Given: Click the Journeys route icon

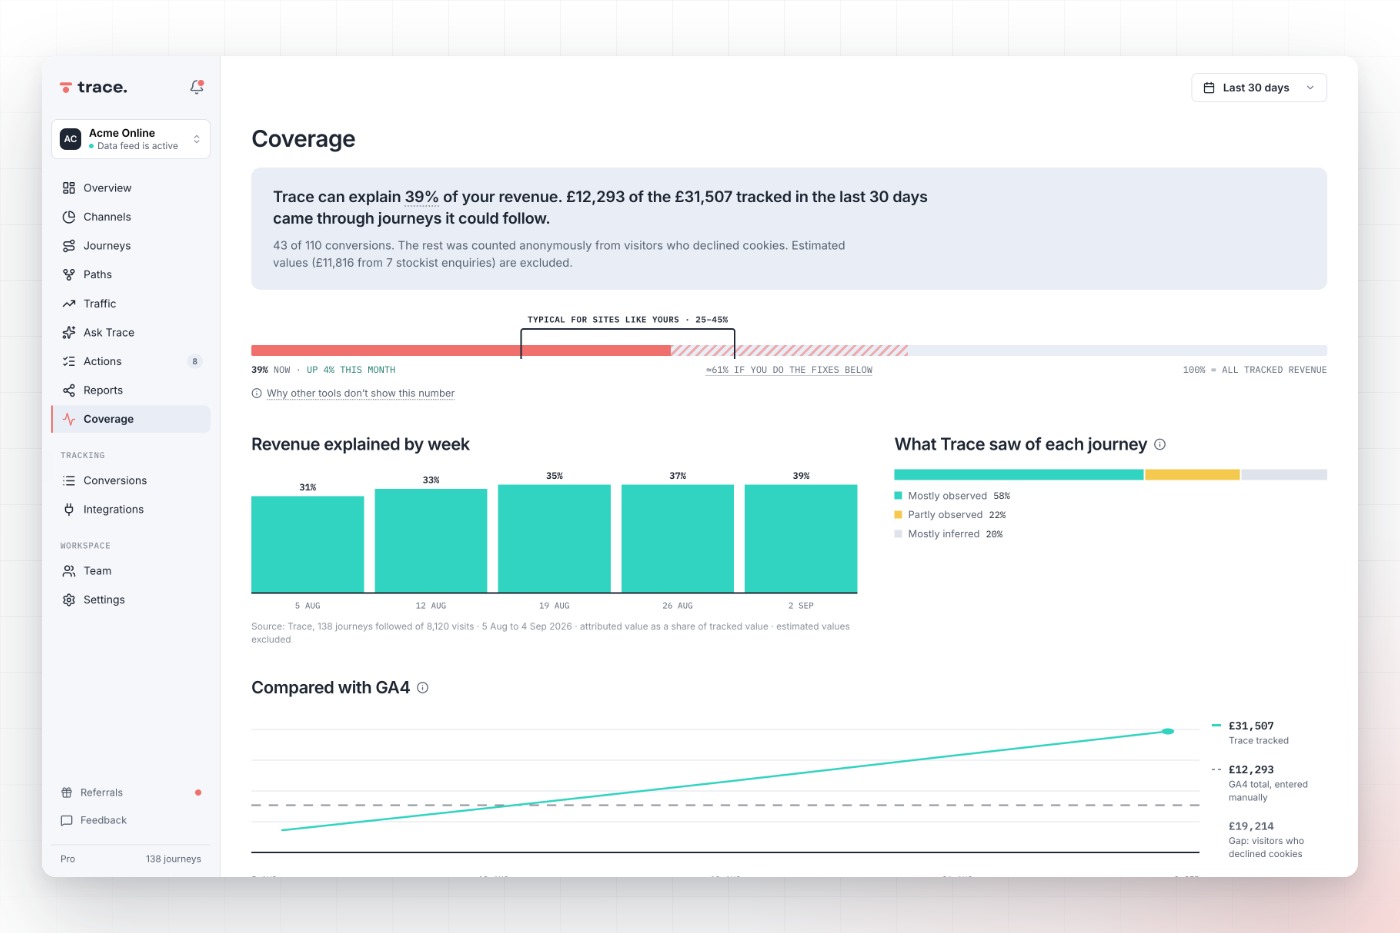Looking at the screenshot, I should [x=69, y=246].
